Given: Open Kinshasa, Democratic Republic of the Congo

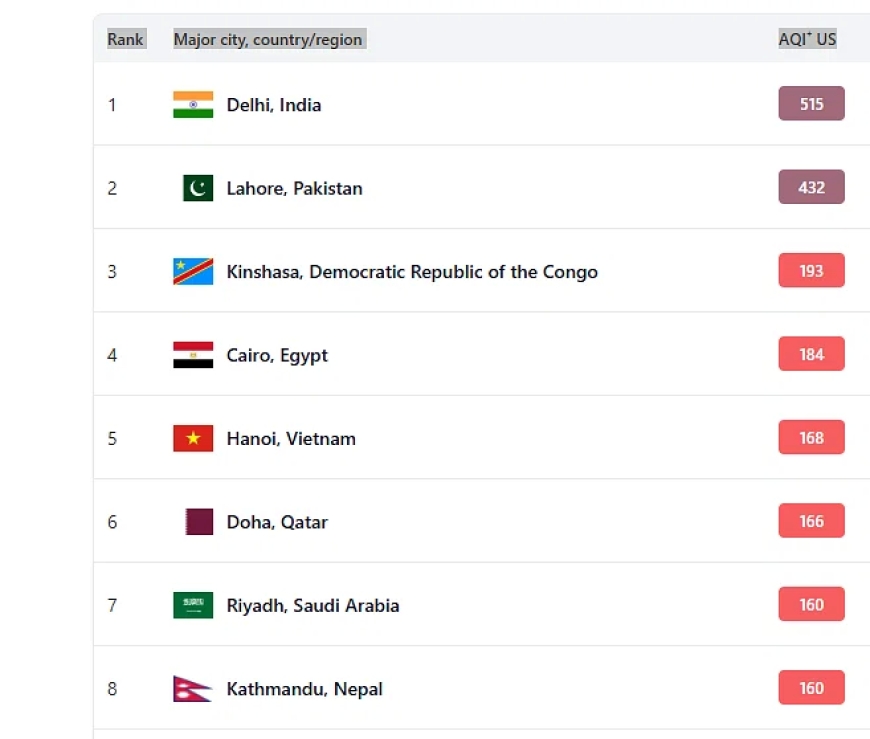Looking at the screenshot, I should pos(412,272).
